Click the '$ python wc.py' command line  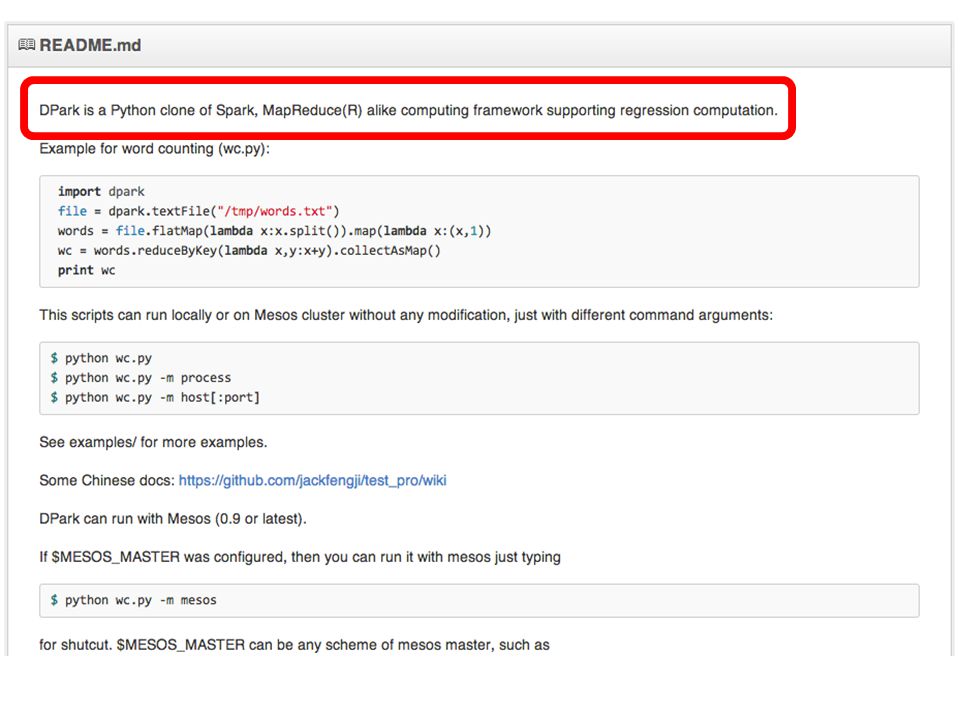(101, 358)
